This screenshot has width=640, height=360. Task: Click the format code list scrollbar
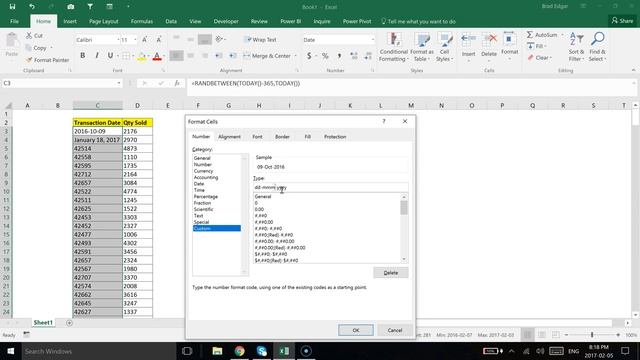click(x=404, y=228)
